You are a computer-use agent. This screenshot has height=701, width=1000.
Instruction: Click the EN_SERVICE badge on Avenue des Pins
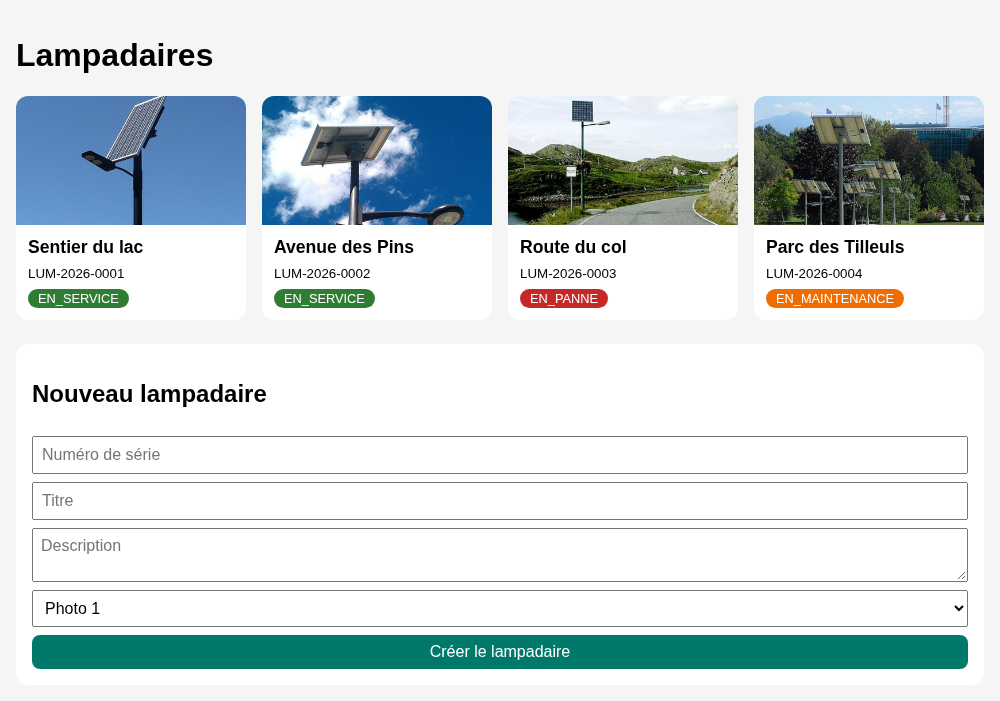click(x=325, y=299)
